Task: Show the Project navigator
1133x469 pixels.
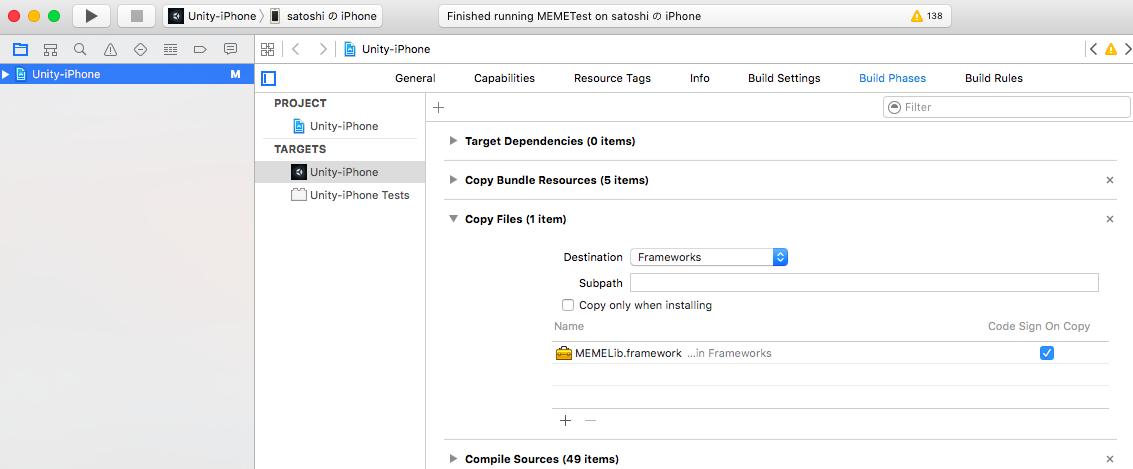Action: coord(20,49)
